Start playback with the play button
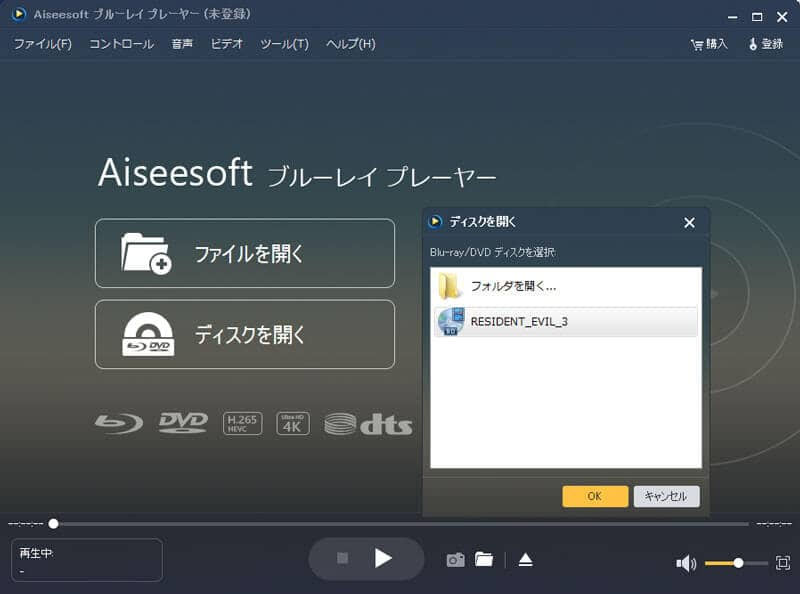800x594 pixels. (x=384, y=560)
